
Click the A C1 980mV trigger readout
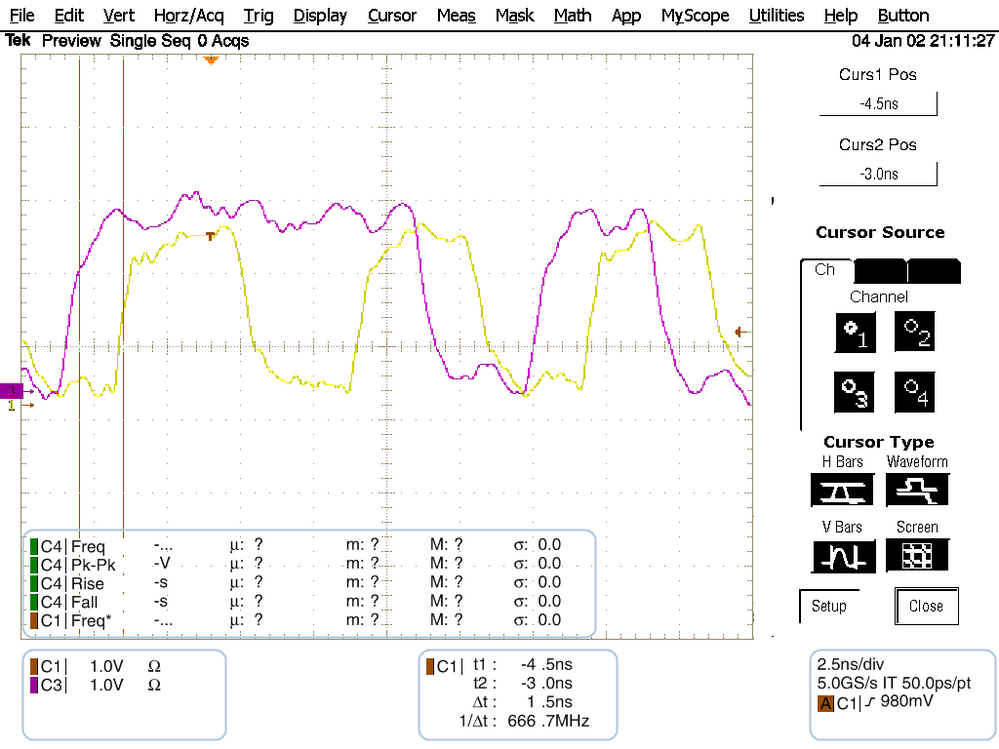tap(875, 703)
